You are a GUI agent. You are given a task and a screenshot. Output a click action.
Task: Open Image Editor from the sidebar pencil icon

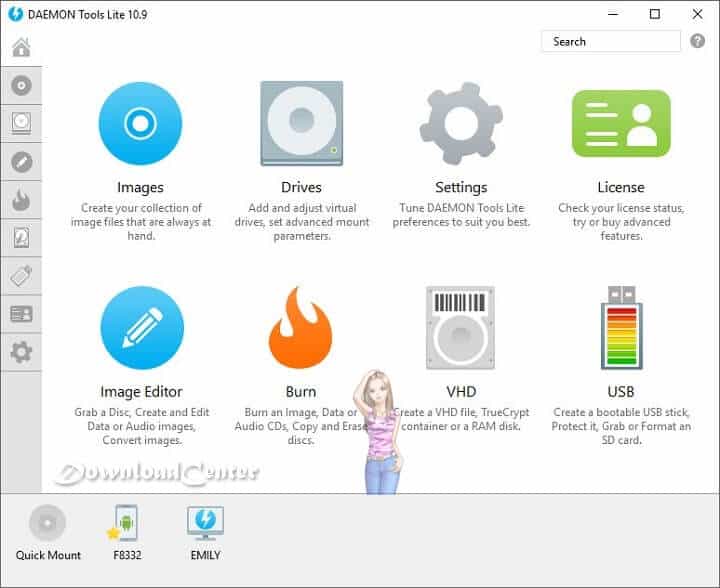pos(22,162)
